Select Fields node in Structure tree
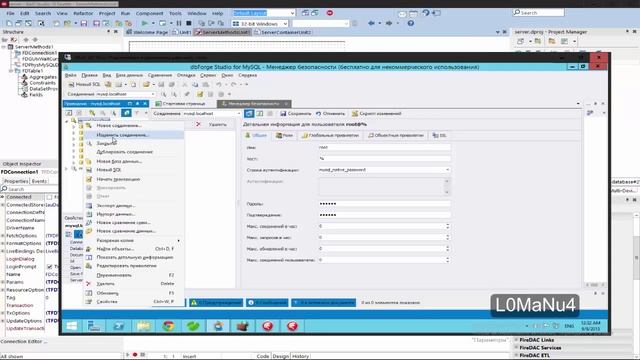The image size is (640, 360). [36, 94]
